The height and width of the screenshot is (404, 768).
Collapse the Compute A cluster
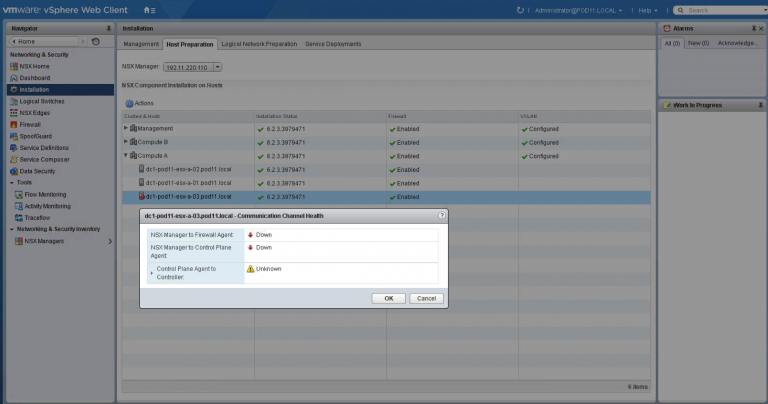[x=126, y=156]
